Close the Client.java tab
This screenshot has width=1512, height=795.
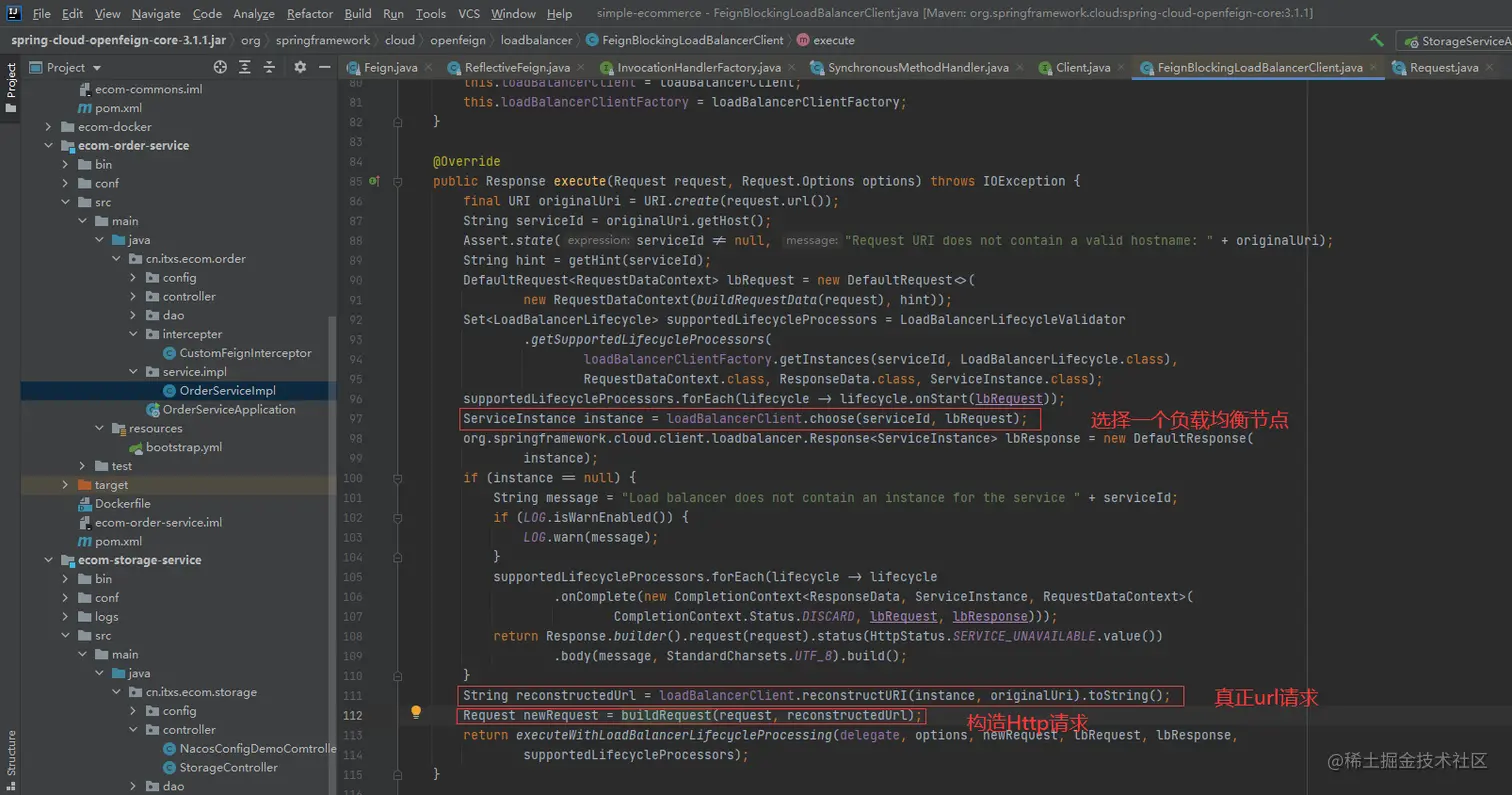1121,68
